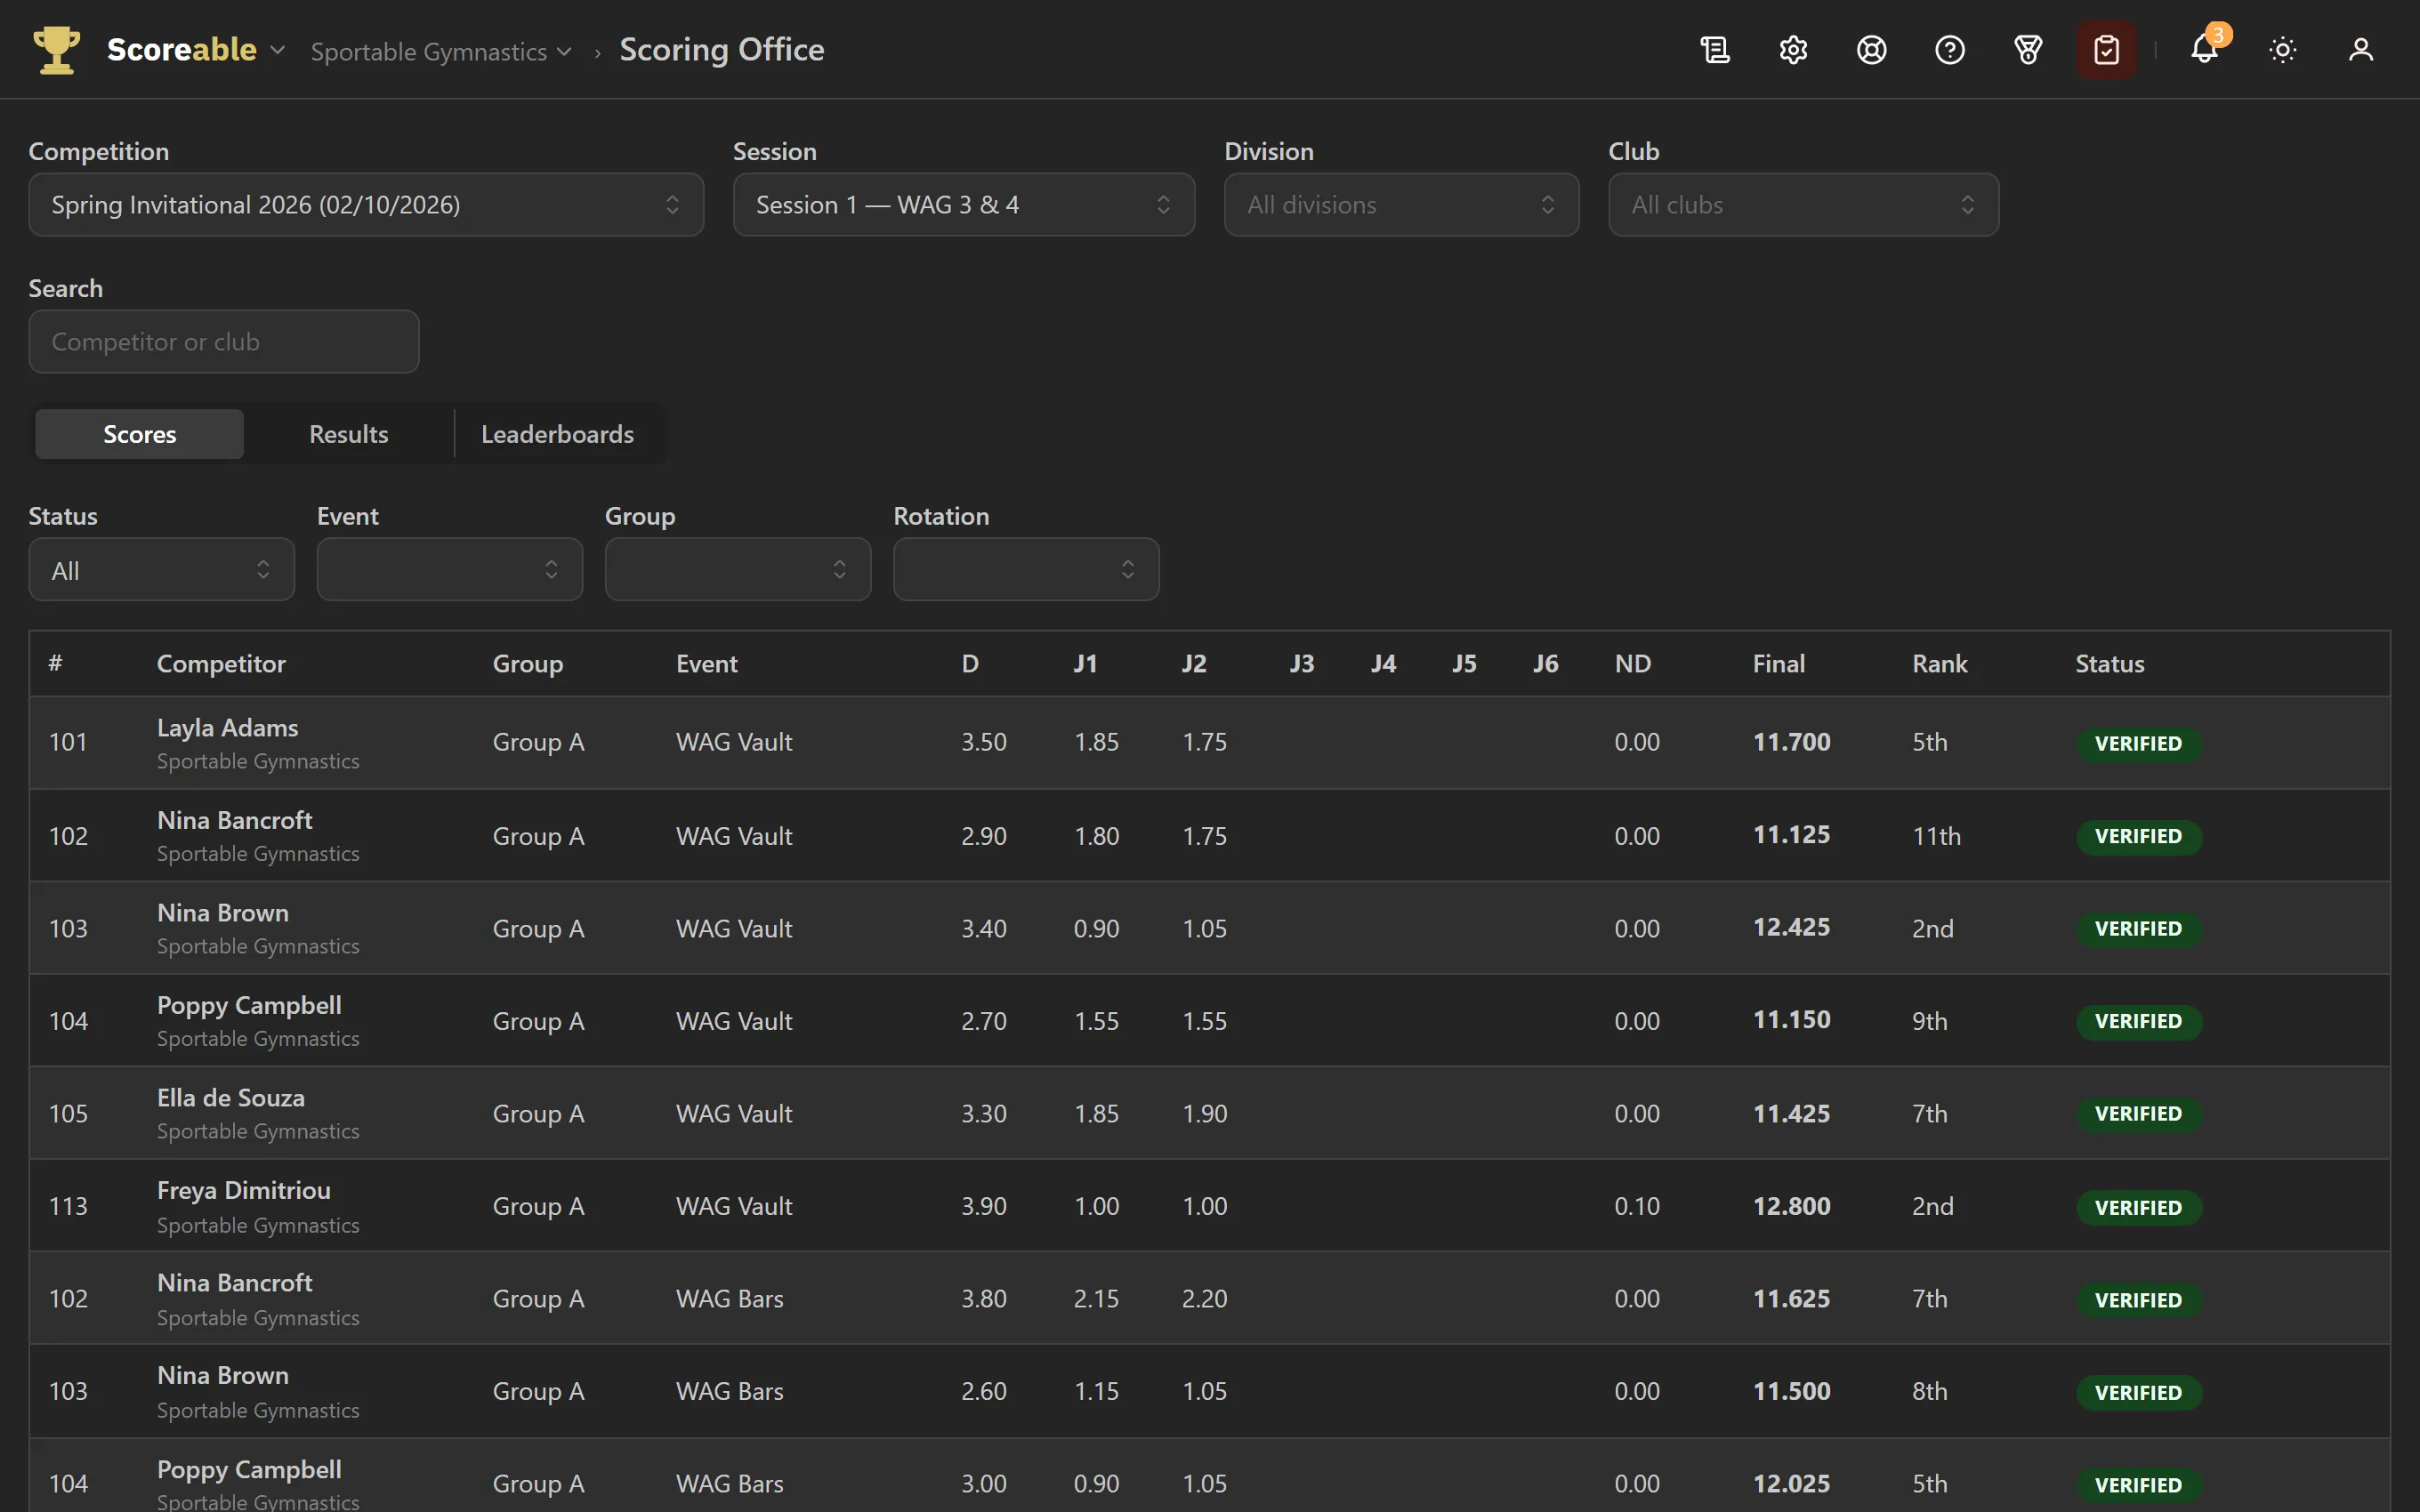This screenshot has height=1512, width=2420.
Task: Focus the Competitor or club search field
Action: (x=223, y=341)
